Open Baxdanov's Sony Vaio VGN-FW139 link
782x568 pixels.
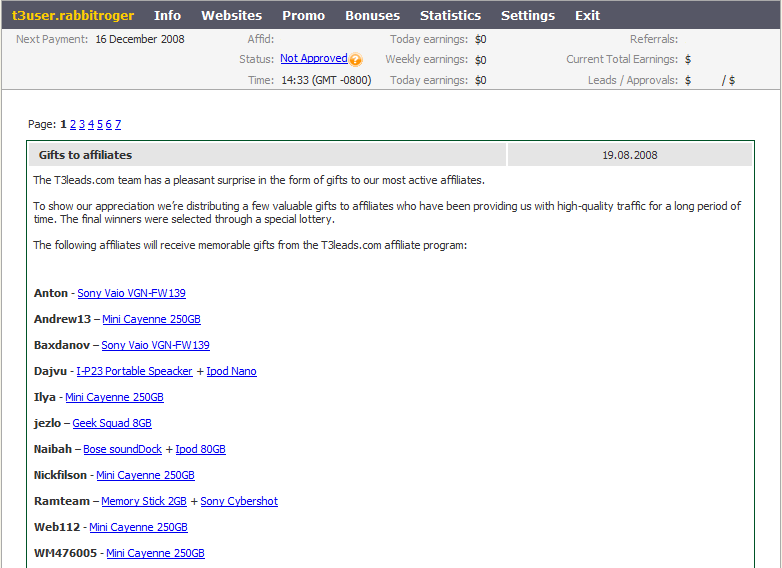point(155,345)
